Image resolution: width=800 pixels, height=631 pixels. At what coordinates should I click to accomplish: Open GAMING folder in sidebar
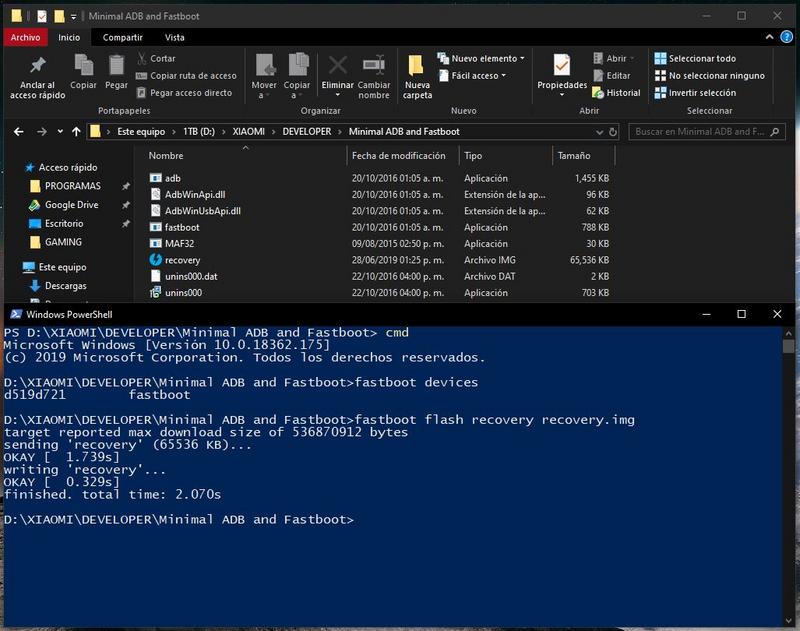tap(63, 242)
